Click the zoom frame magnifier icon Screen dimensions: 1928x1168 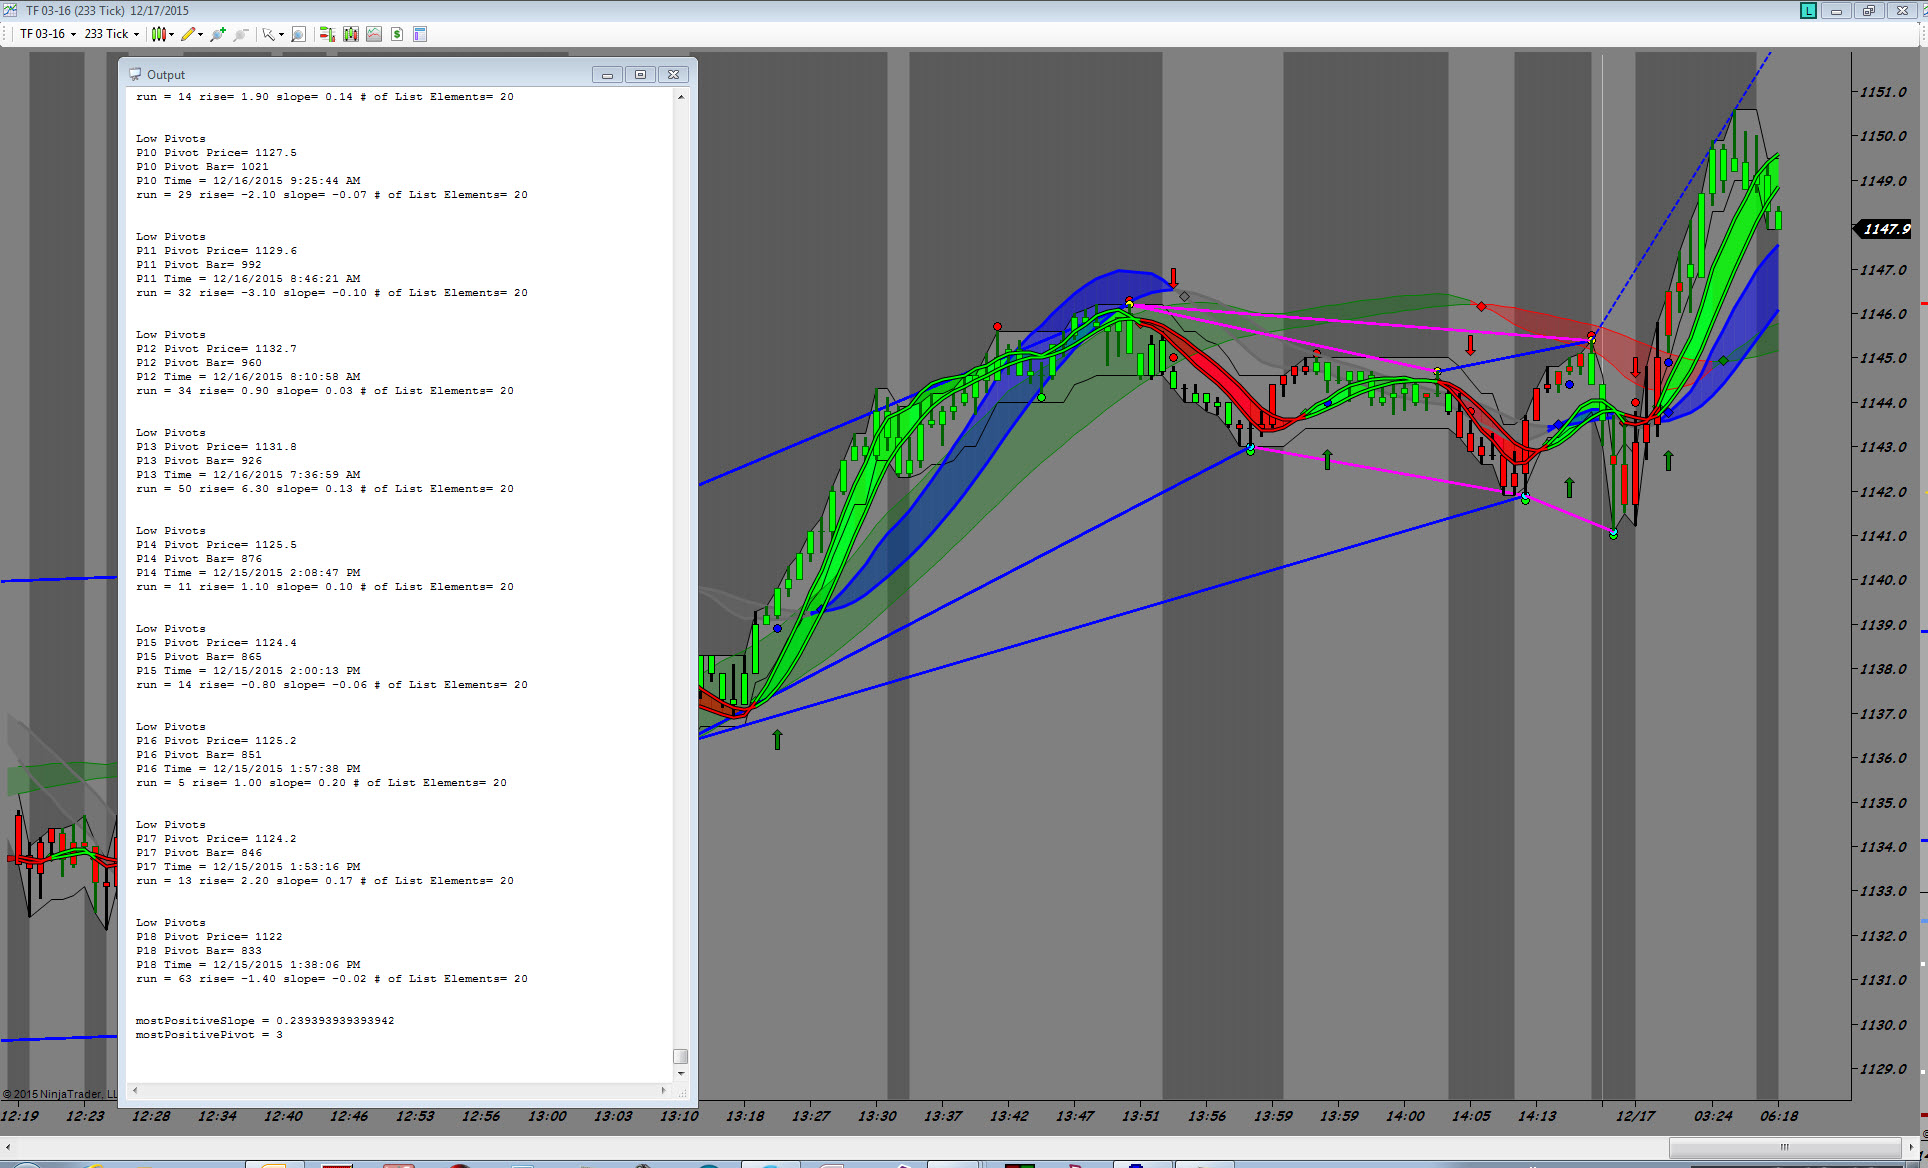pos(298,34)
